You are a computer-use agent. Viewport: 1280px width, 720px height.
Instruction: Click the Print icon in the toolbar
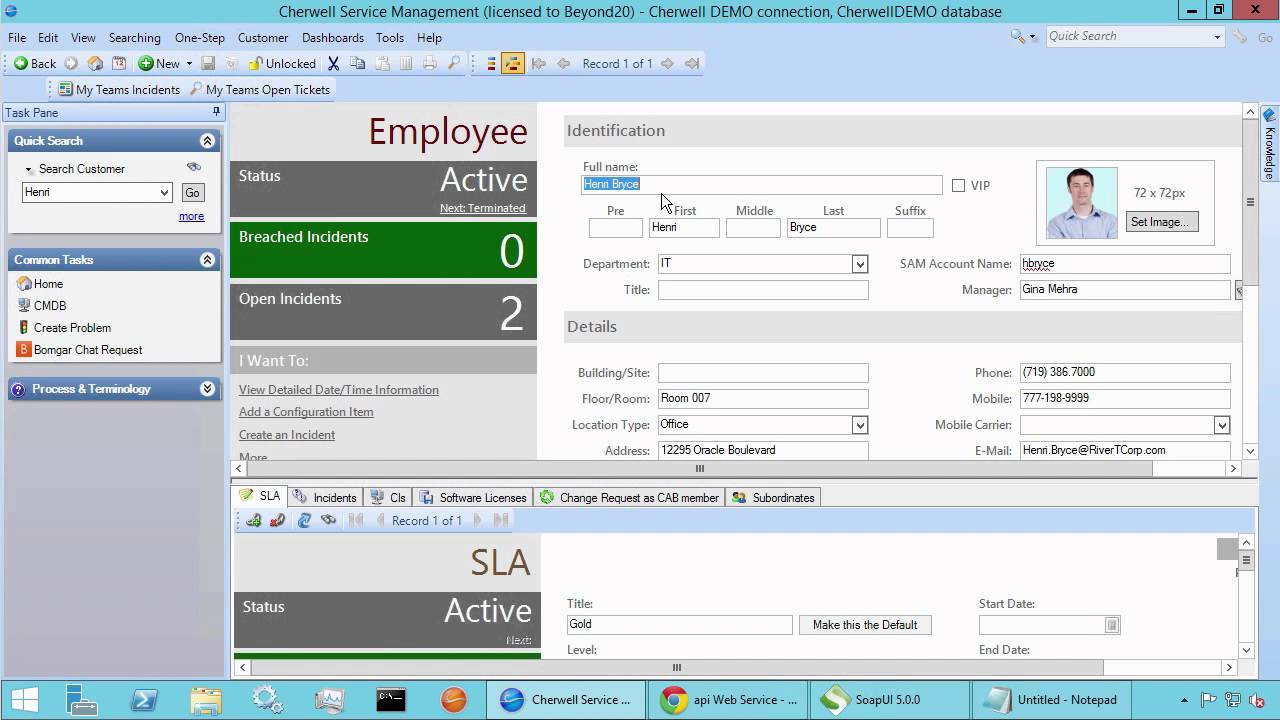(x=430, y=63)
